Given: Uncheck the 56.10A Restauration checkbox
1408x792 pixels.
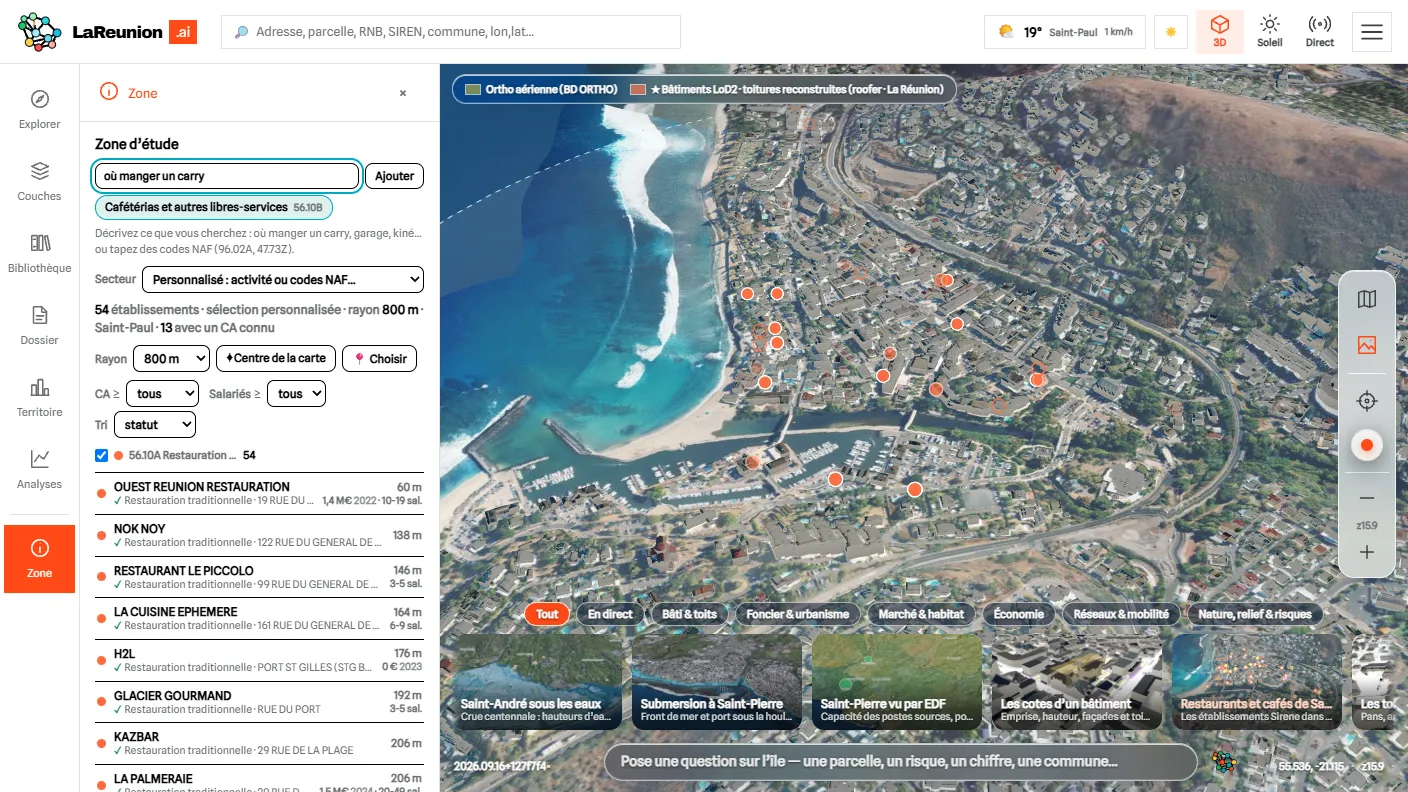Looking at the screenshot, I should pos(101,455).
